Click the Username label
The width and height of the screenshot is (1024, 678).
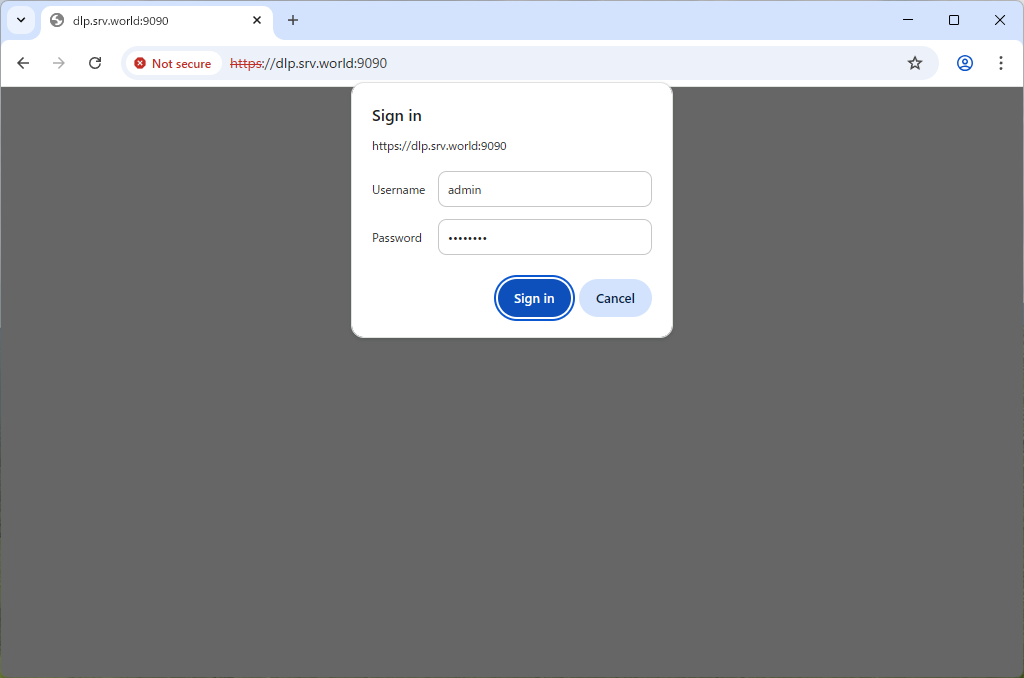(398, 190)
